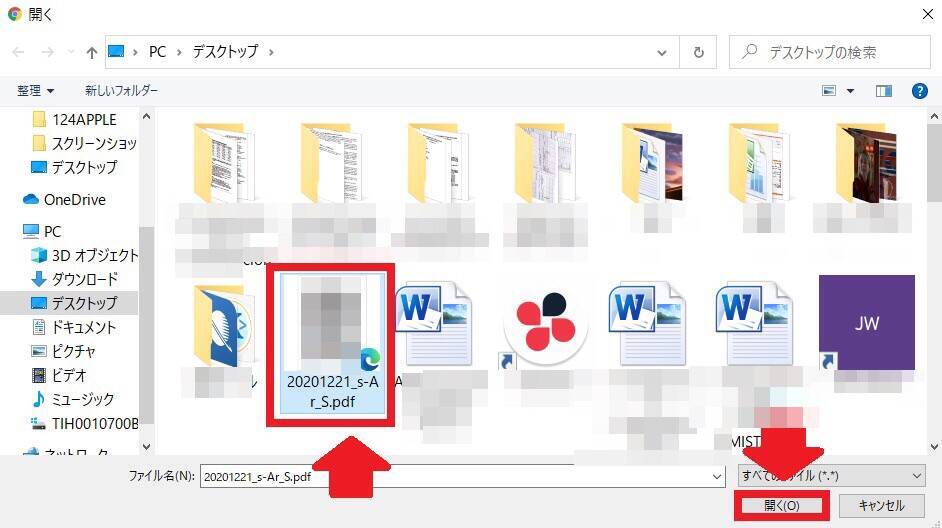Select 124APPLE folder in sidebar
This screenshot has height=528, width=942.
(74, 120)
